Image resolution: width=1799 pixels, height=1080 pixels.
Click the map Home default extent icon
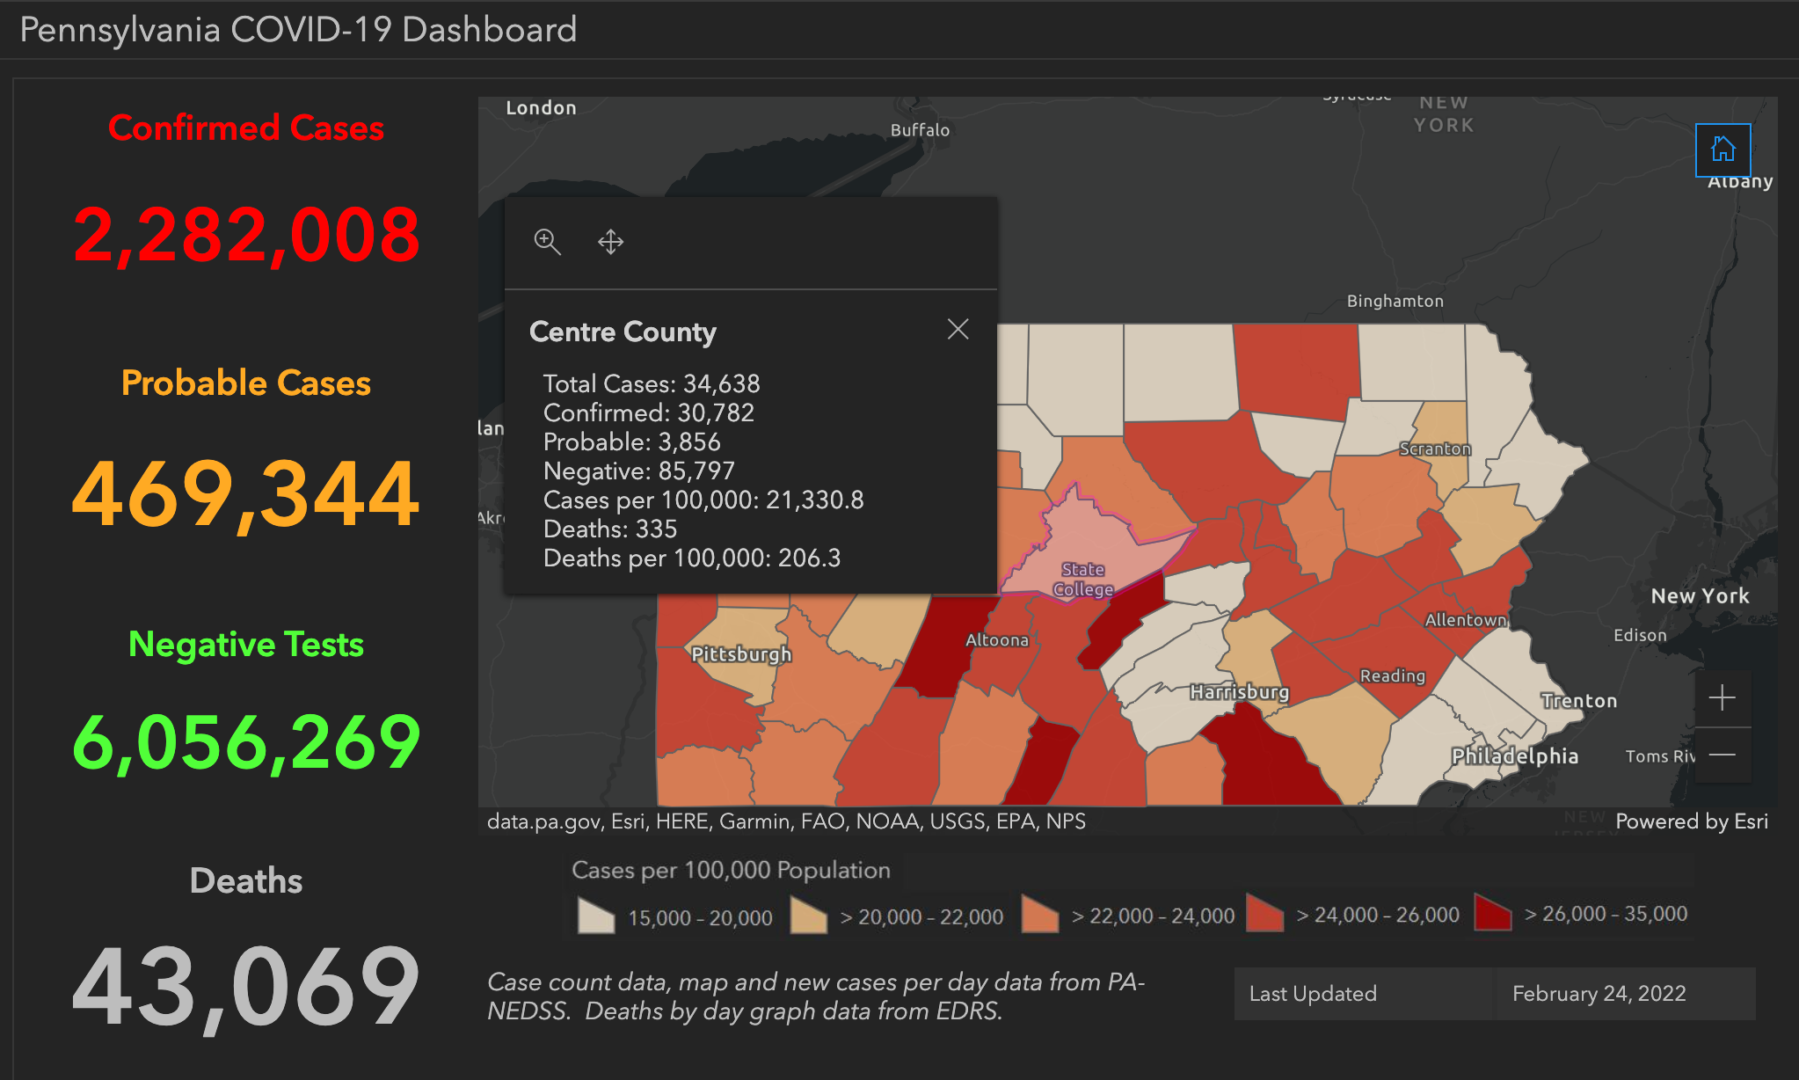point(1722,150)
